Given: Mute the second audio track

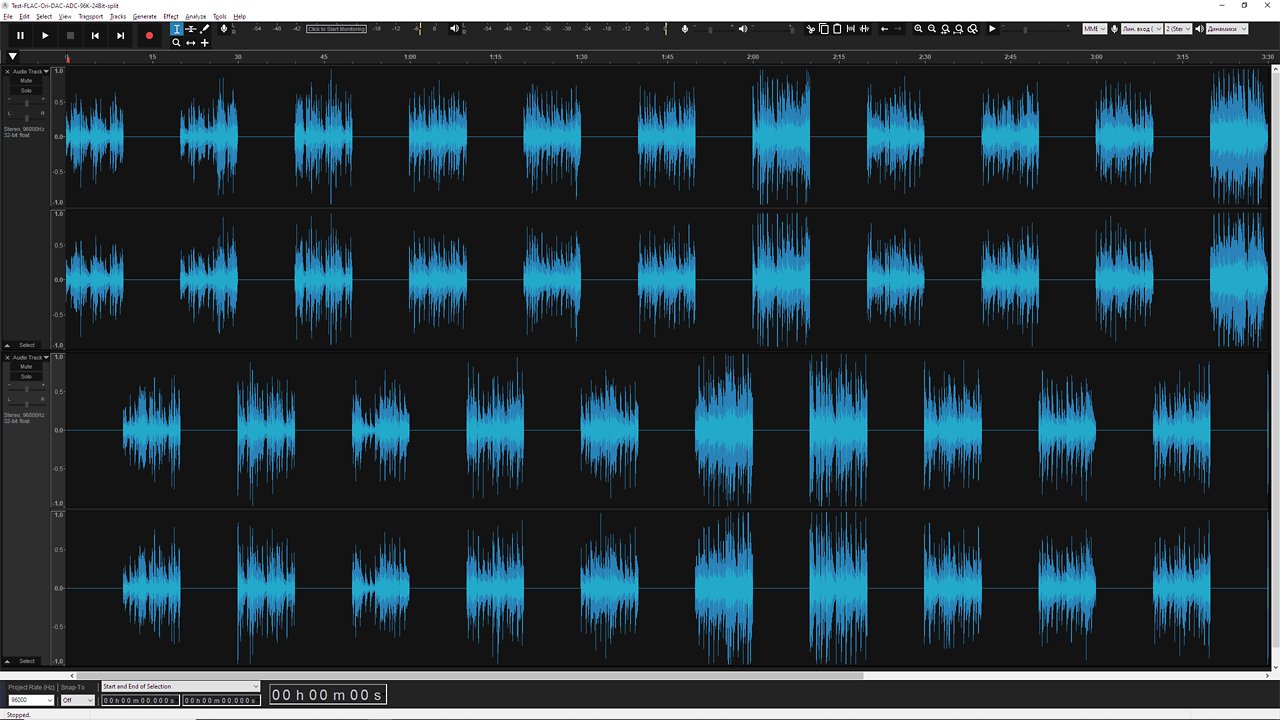Looking at the screenshot, I should (26, 367).
